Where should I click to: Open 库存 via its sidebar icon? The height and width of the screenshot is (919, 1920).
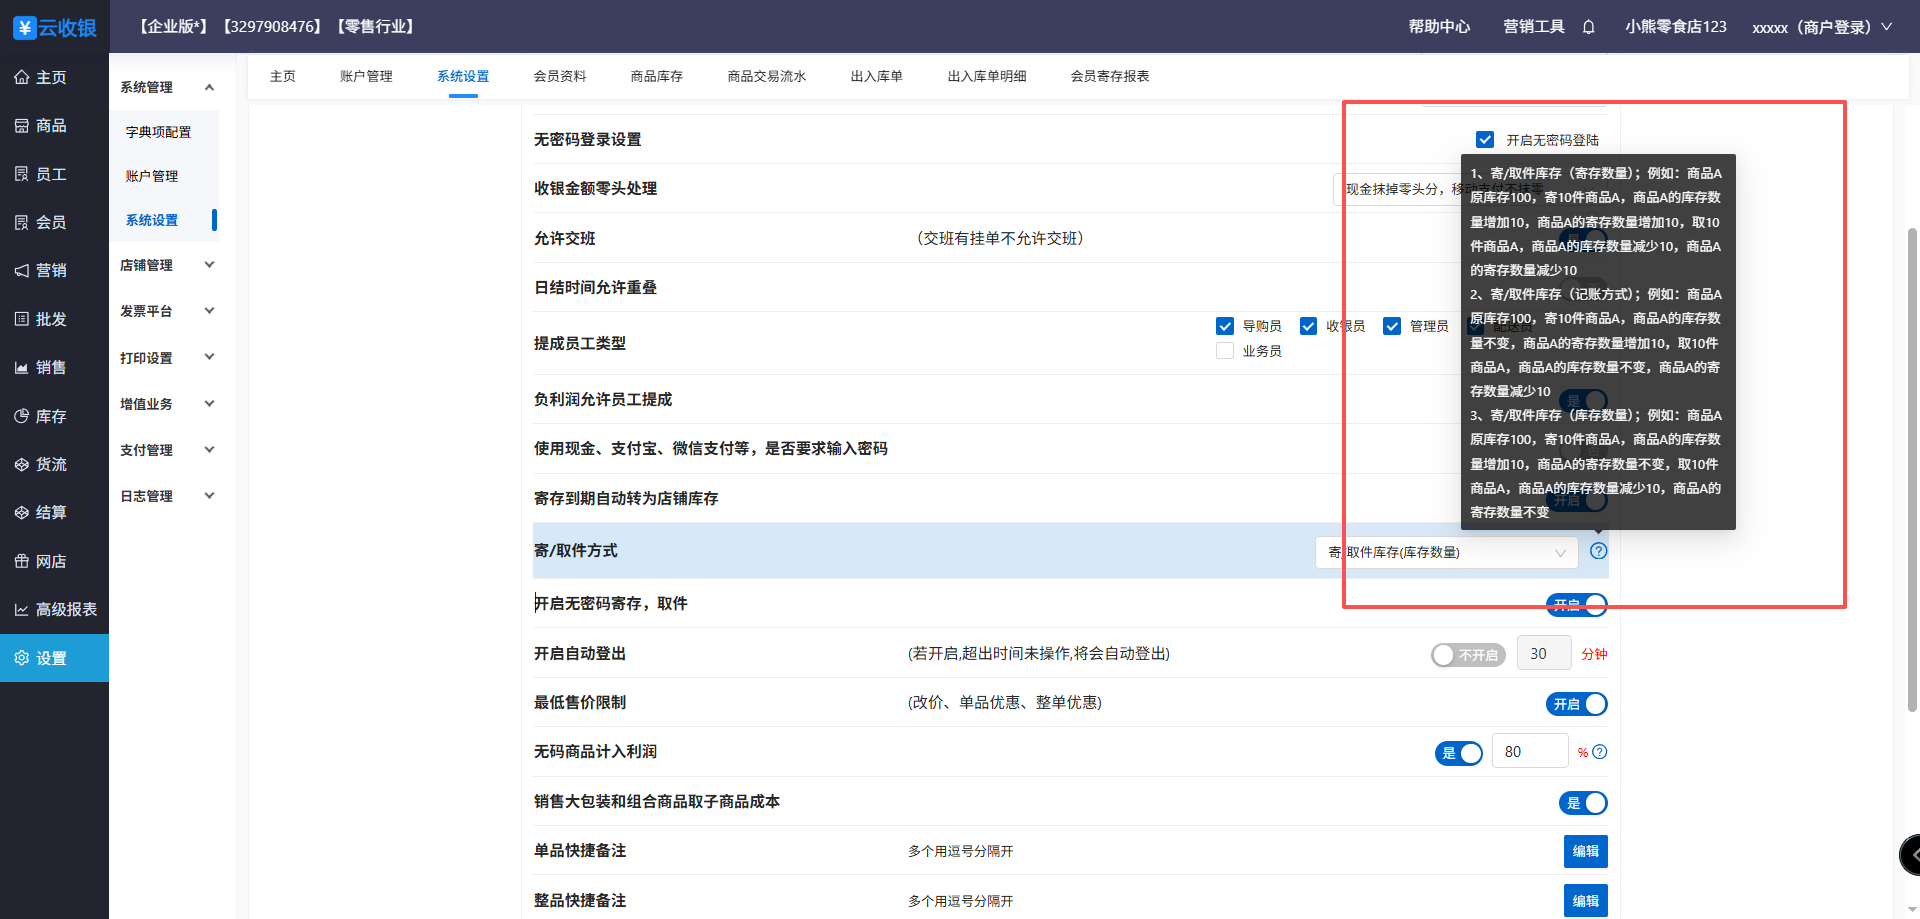[x=22, y=416]
